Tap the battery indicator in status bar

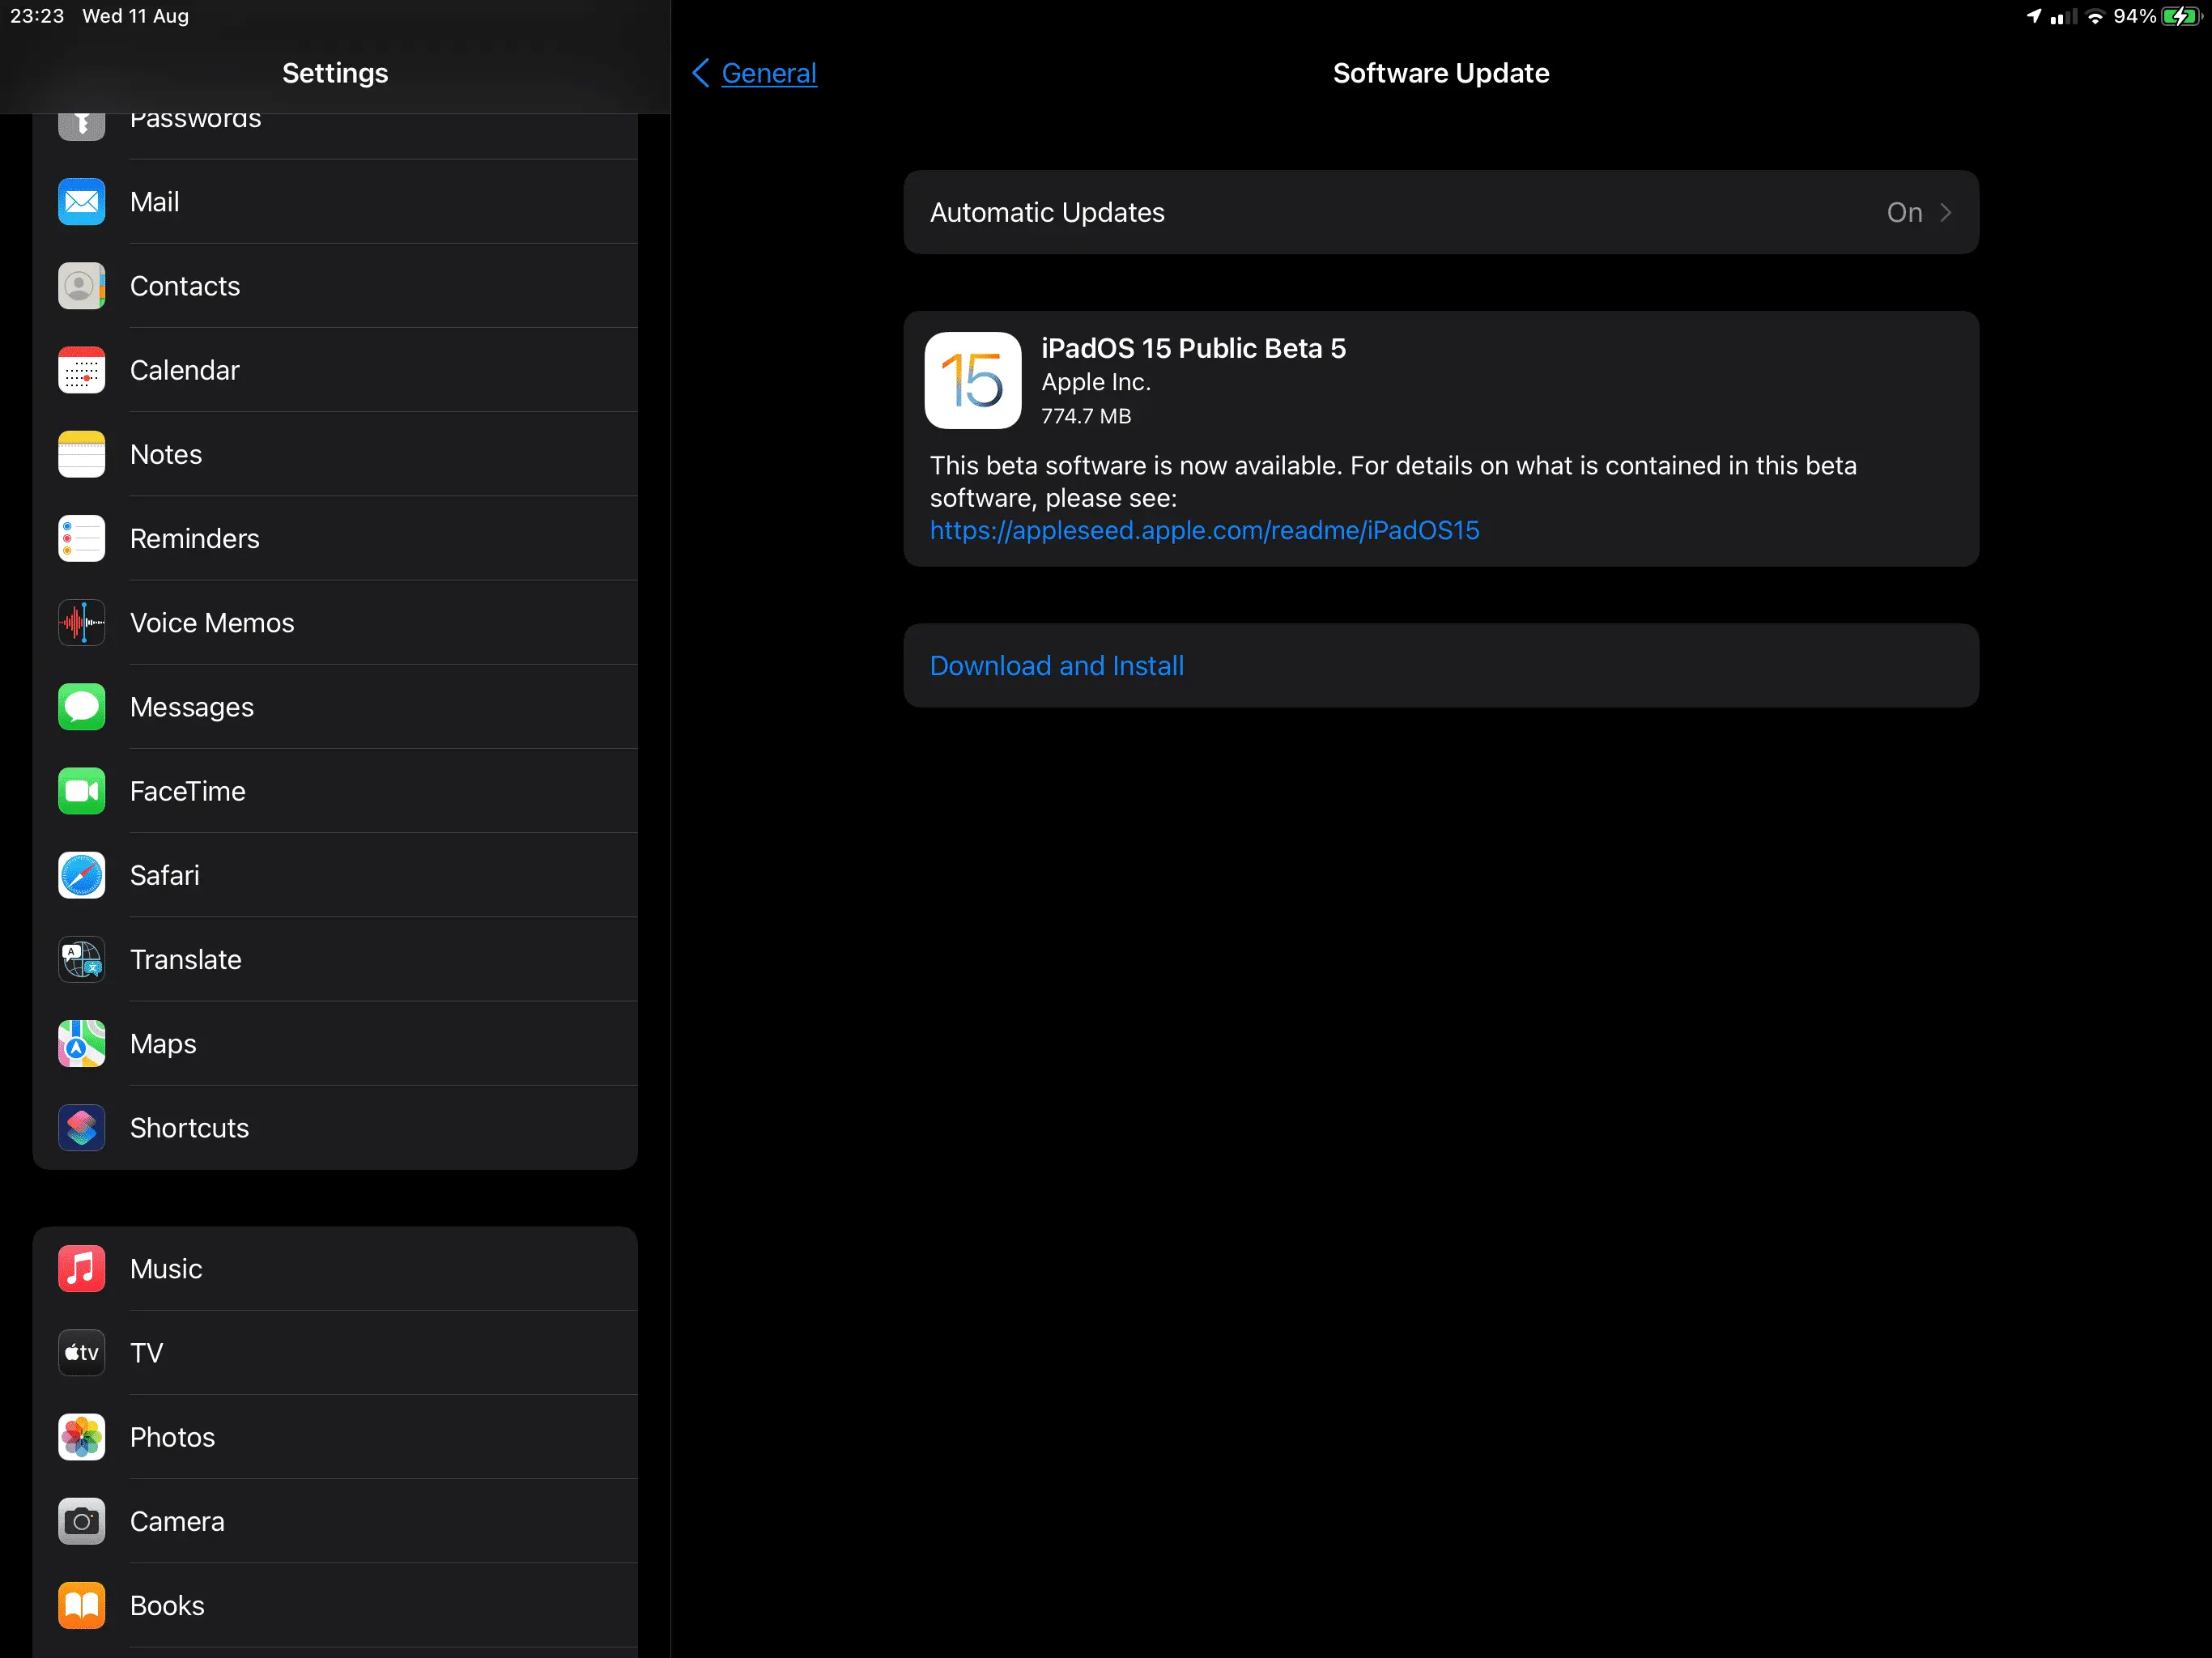click(x=2181, y=16)
